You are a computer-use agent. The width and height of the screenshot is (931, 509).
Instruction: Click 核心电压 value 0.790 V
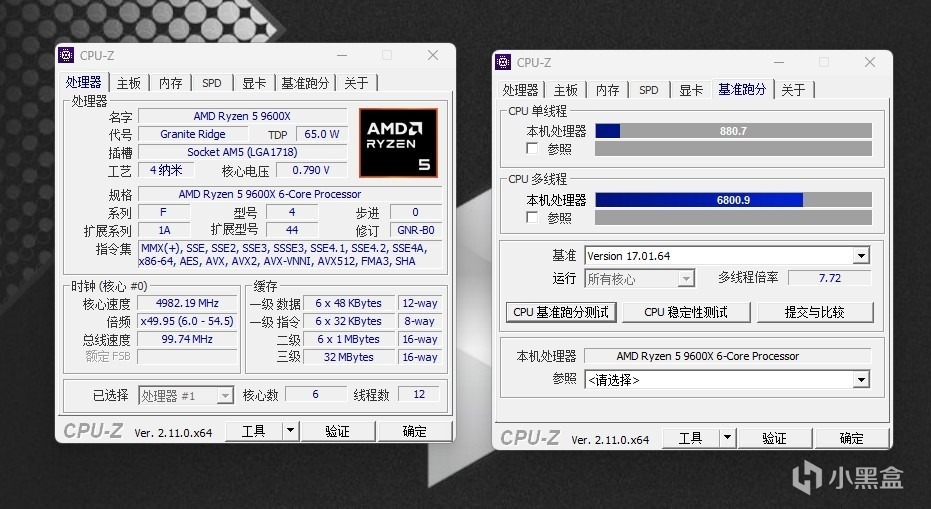point(311,170)
